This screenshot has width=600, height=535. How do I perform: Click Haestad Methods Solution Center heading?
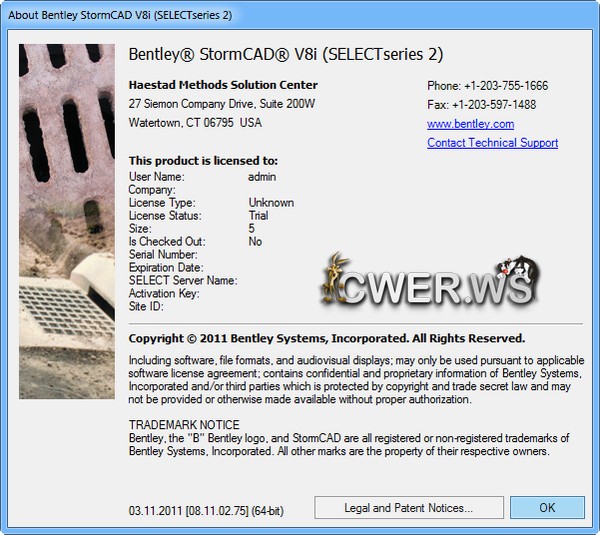tap(223, 85)
